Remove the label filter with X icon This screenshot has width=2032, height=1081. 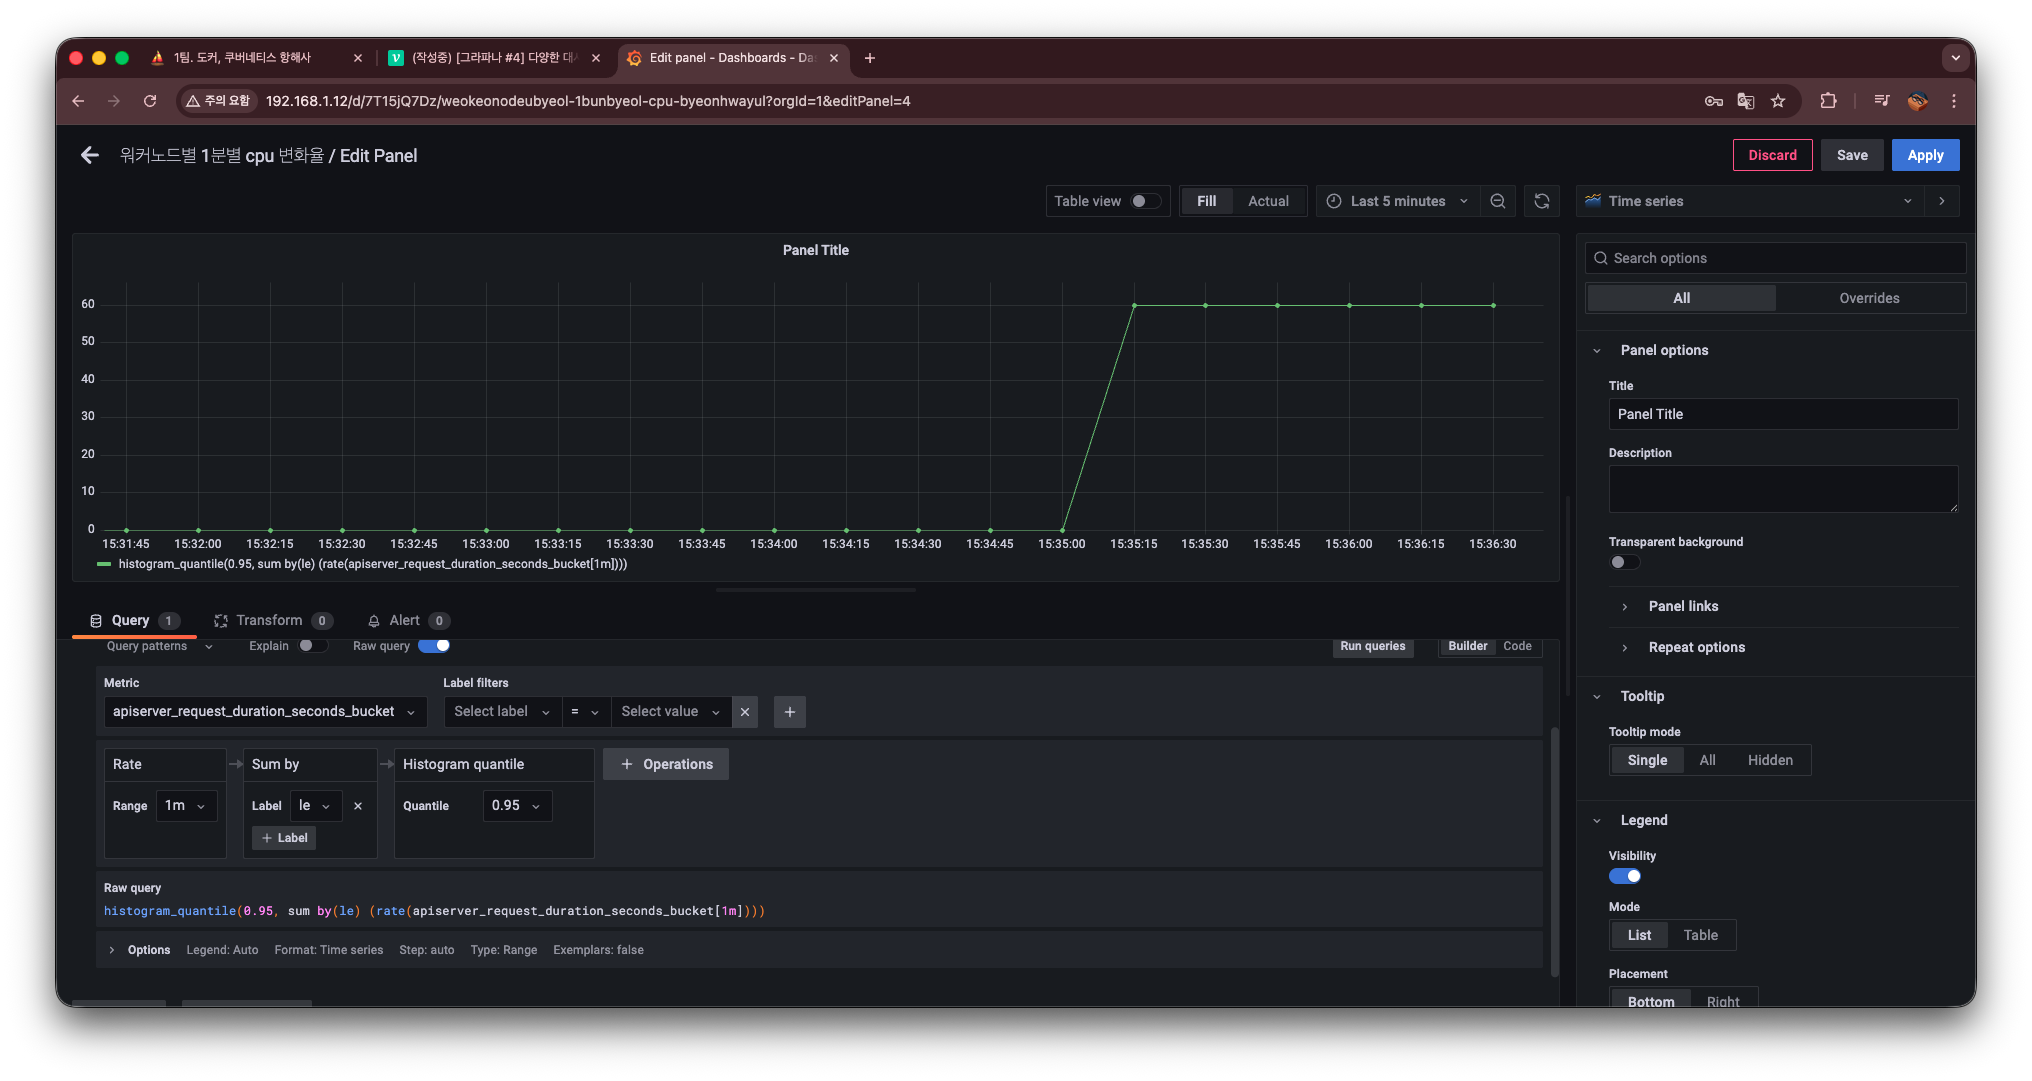(x=745, y=712)
